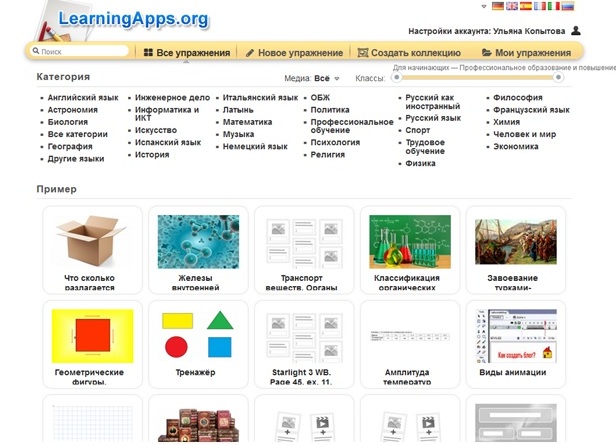Select the Физика category
Screen dimensions: 616x445
pyautogui.click(x=420, y=163)
